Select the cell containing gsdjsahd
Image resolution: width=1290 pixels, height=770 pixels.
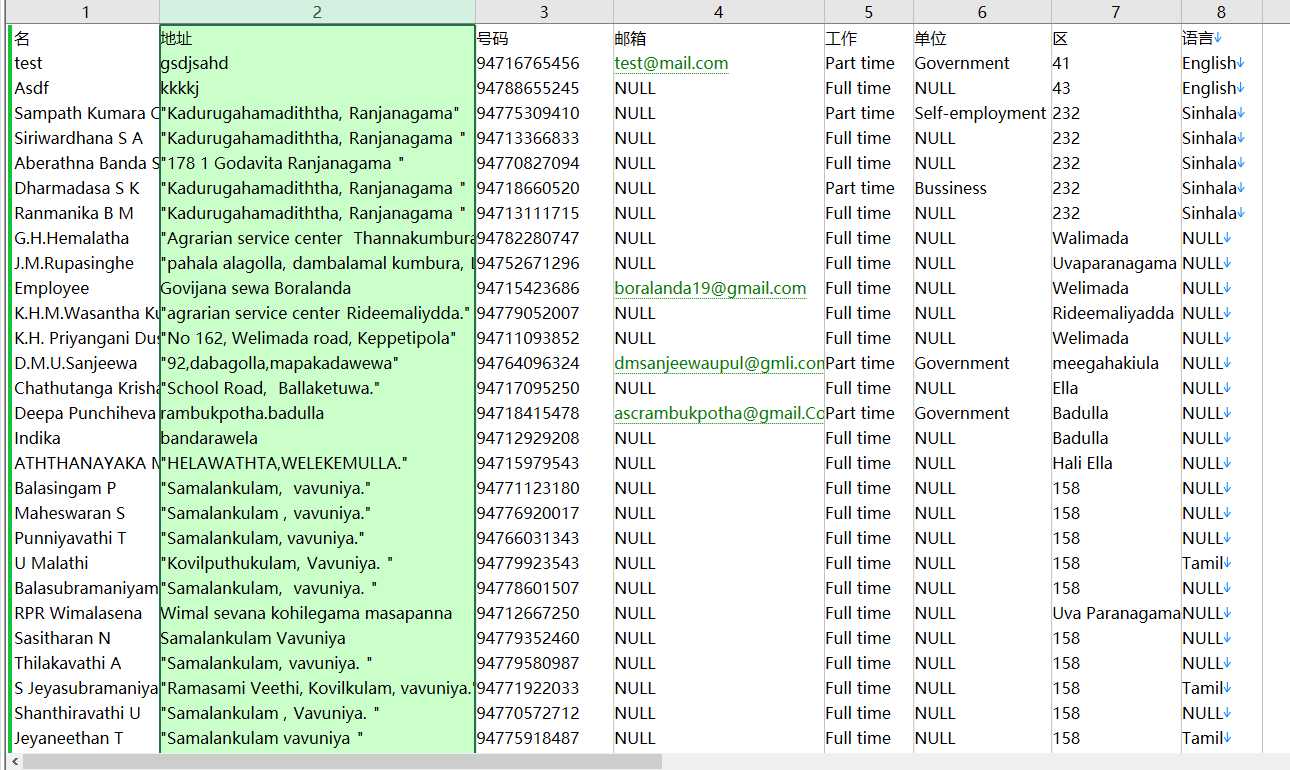click(317, 63)
